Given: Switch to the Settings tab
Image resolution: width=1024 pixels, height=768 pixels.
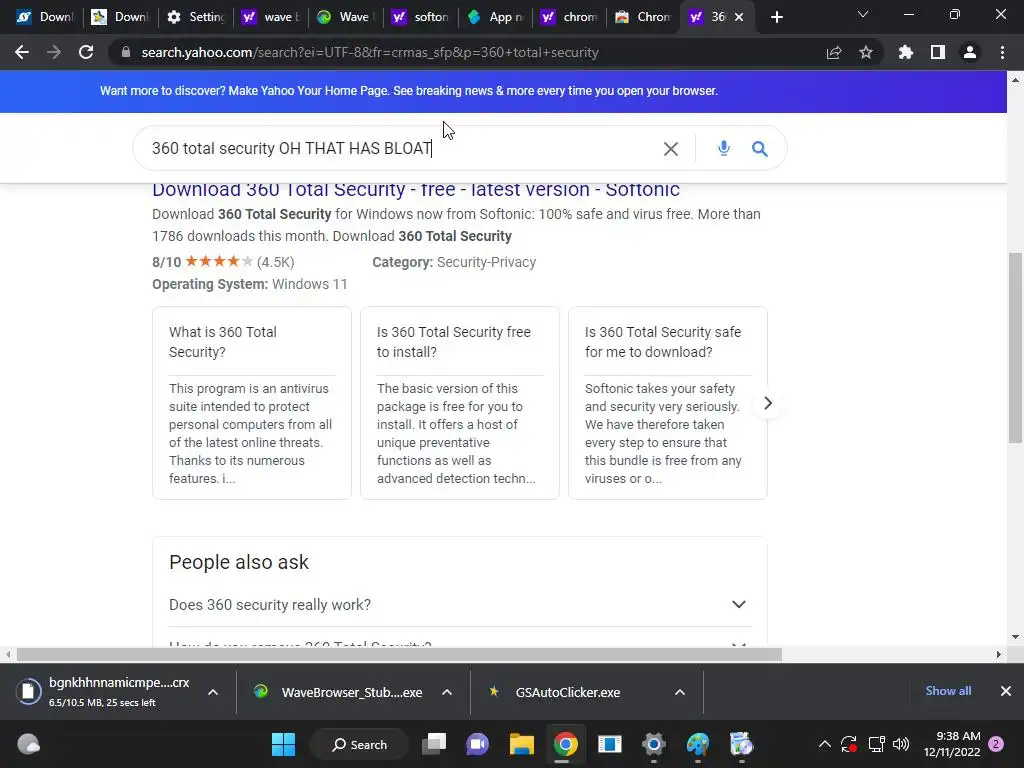Looking at the screenshot, I should point(196,17).
